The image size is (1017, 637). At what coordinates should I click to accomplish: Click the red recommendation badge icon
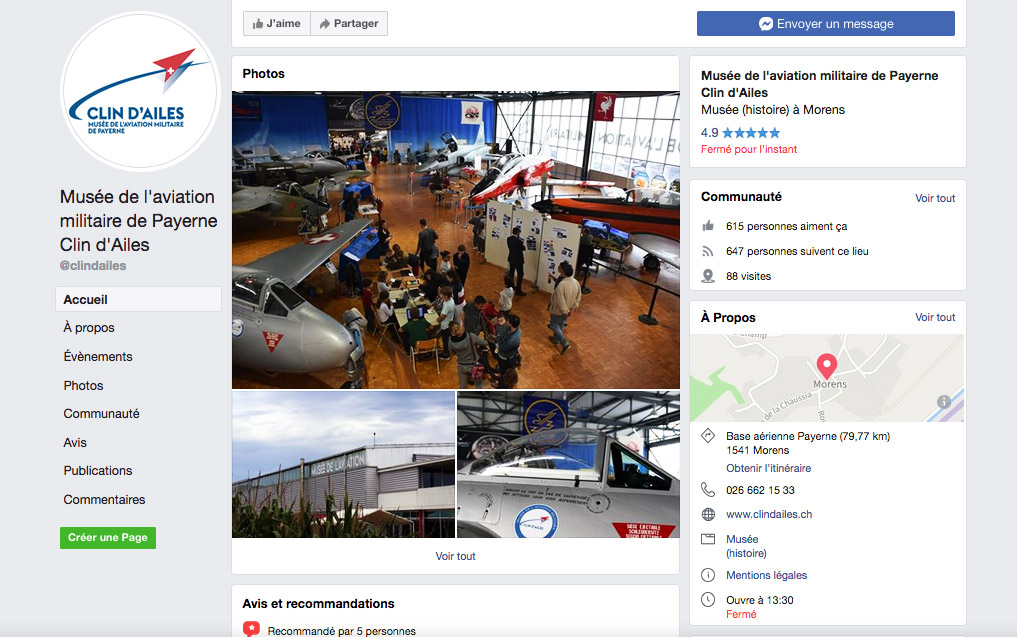click(x=251, y=629)
